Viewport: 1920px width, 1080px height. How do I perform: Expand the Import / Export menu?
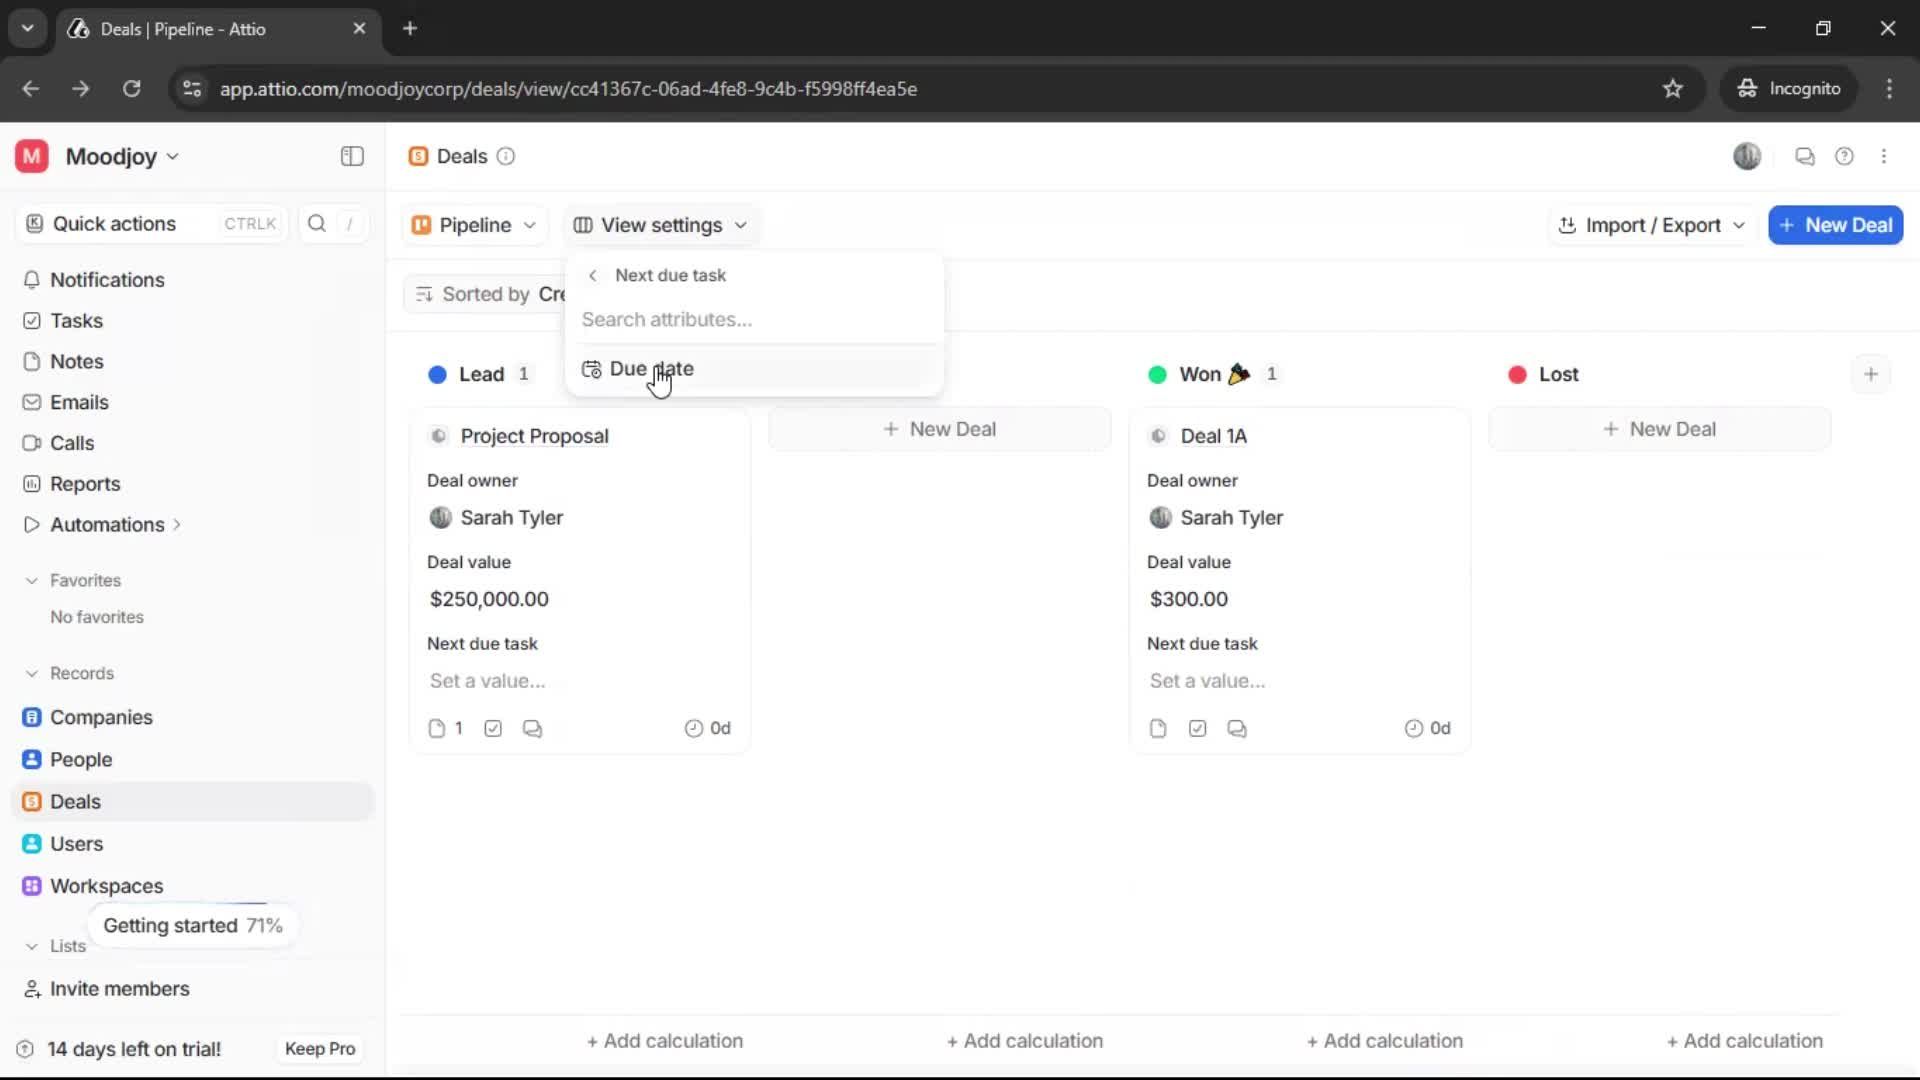(x=1650, y=225)
